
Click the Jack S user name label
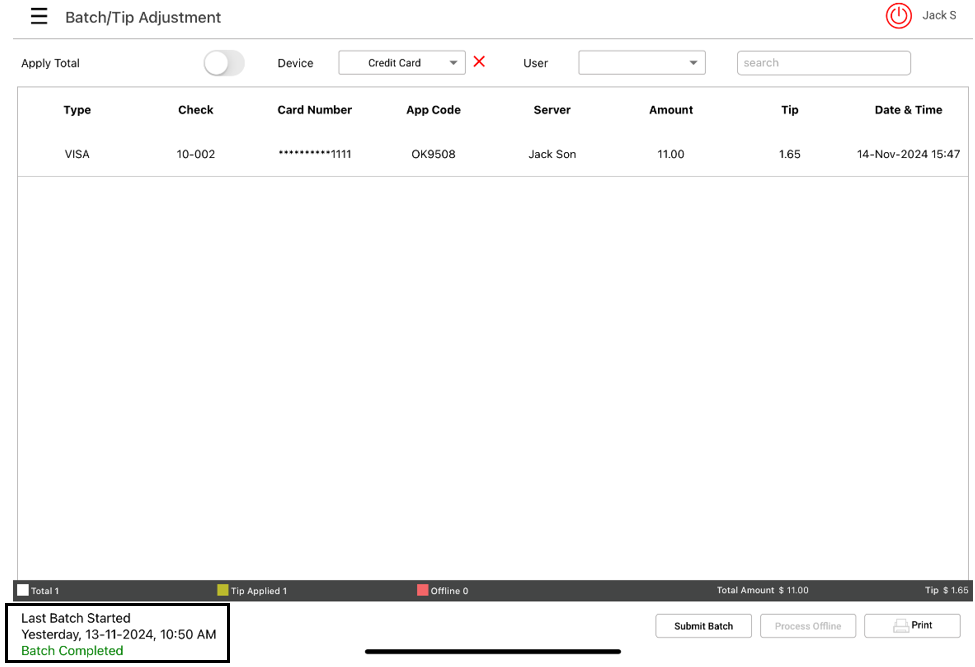coord(939,16)
